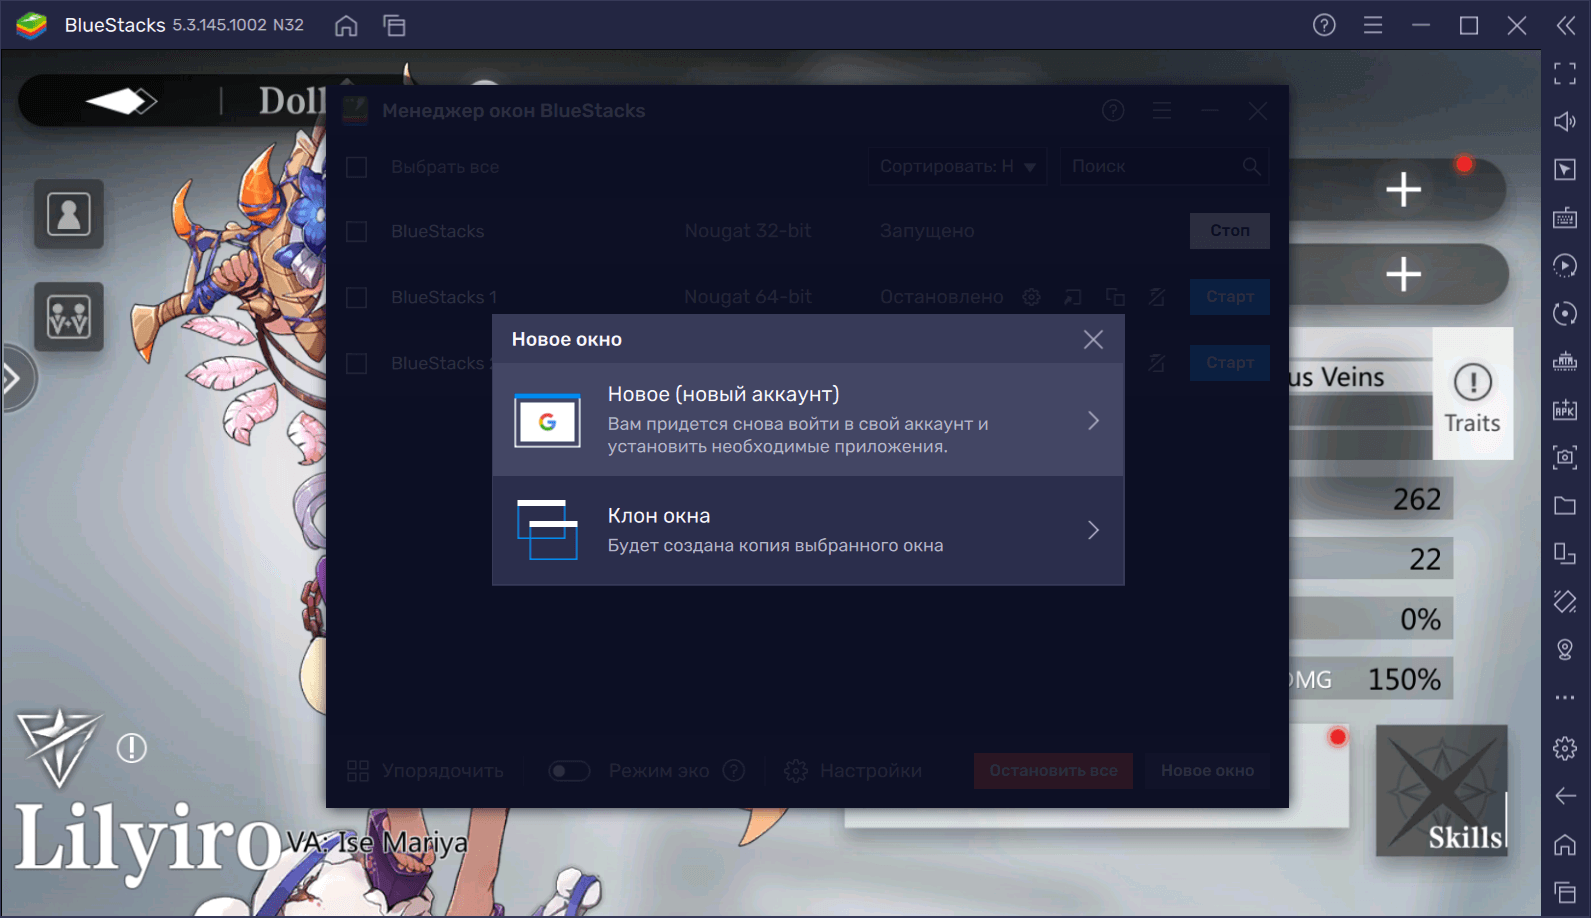Click the shortcut icon for BlueStacks 1 row
Screen dimensions: 1591x918
pos(1073,297)
